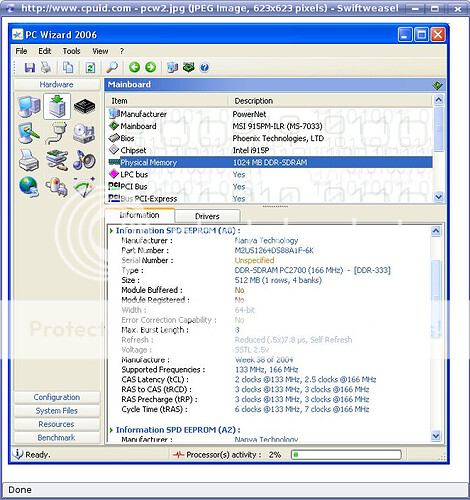Select the Multimedia speaker icon

click(84, 160)
